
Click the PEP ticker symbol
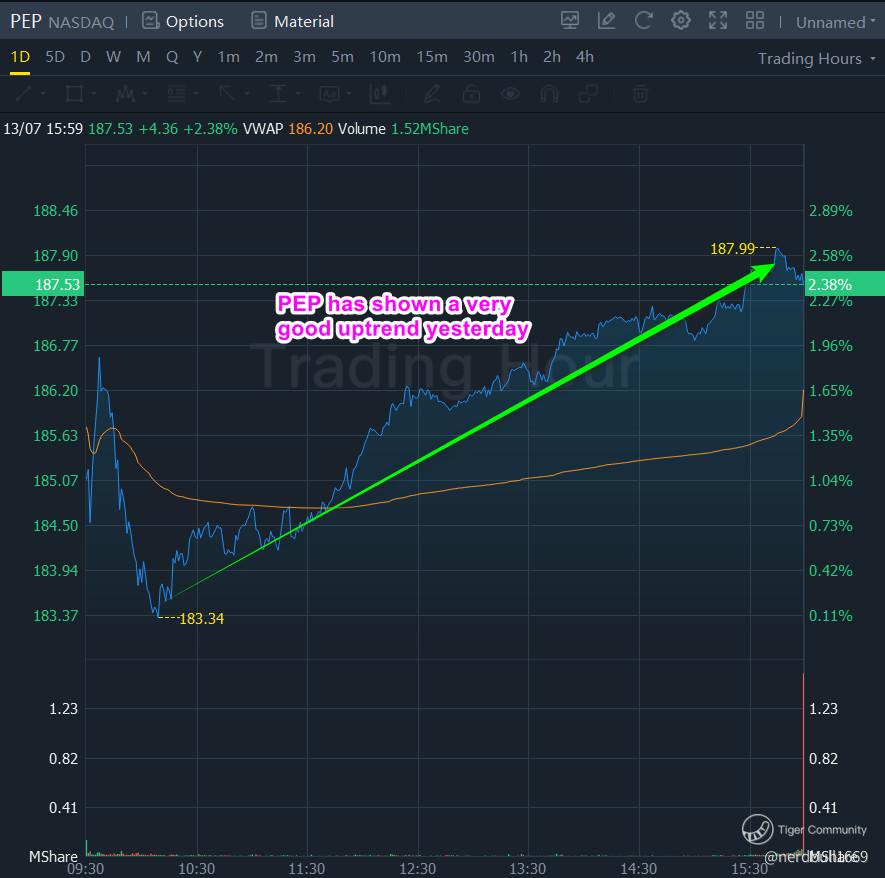[25, 21]
